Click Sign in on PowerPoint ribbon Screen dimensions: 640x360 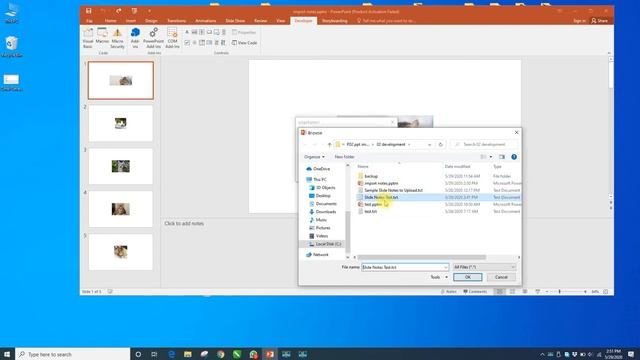tap(579, 20)
